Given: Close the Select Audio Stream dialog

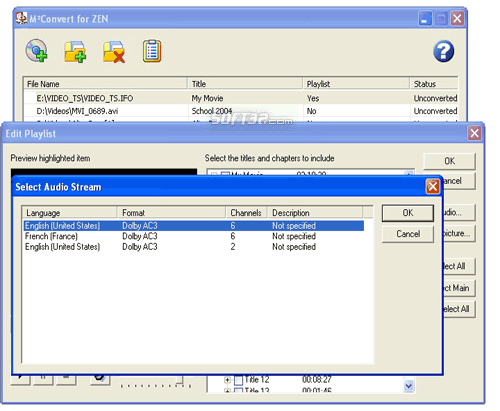Looking at the screenshot, I should point(433,186).
